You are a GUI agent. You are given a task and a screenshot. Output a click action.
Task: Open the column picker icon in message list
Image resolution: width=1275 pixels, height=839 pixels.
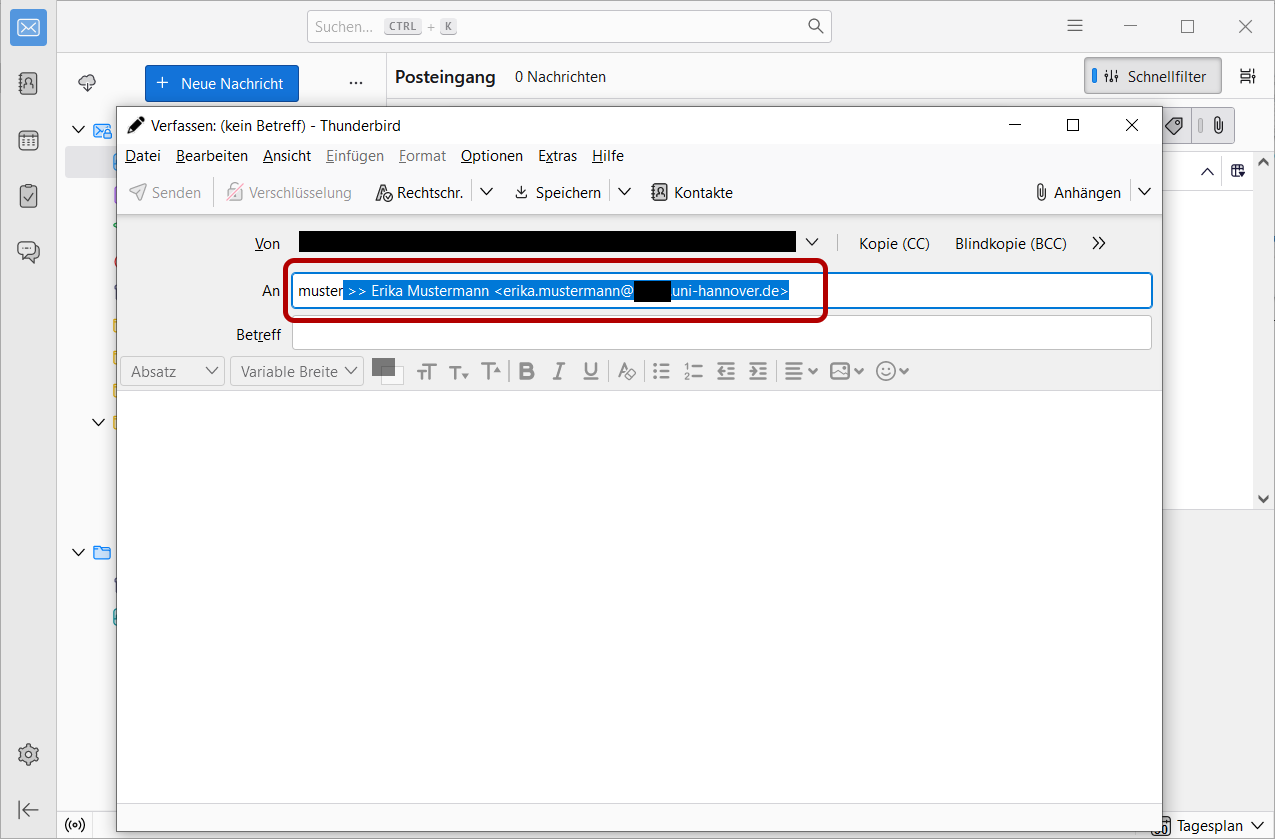(1238, 171)
